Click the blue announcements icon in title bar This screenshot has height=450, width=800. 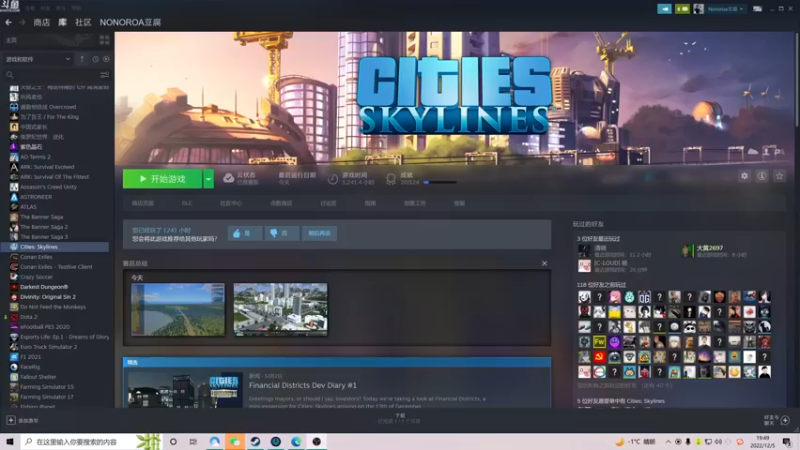664,9
